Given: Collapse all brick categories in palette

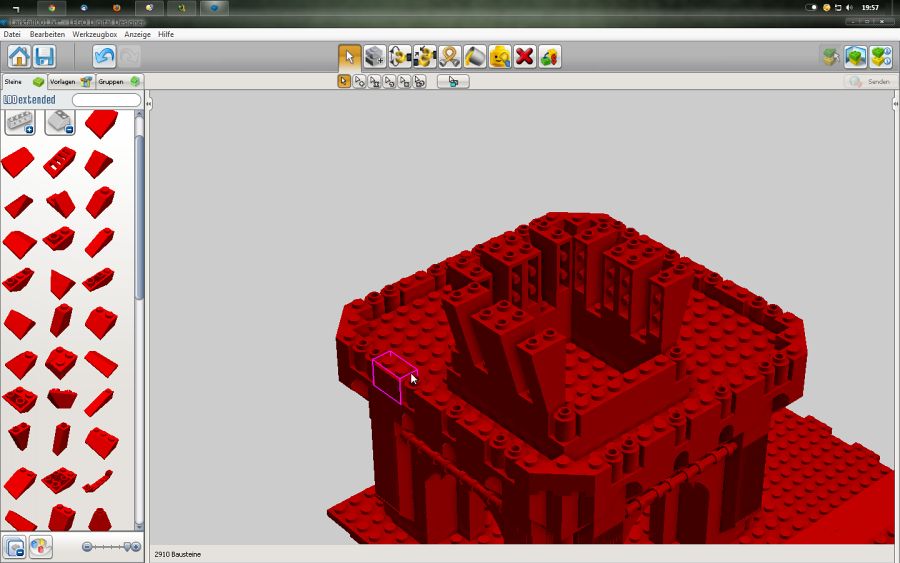Looking at the screenshot, I should coord(59,122).
